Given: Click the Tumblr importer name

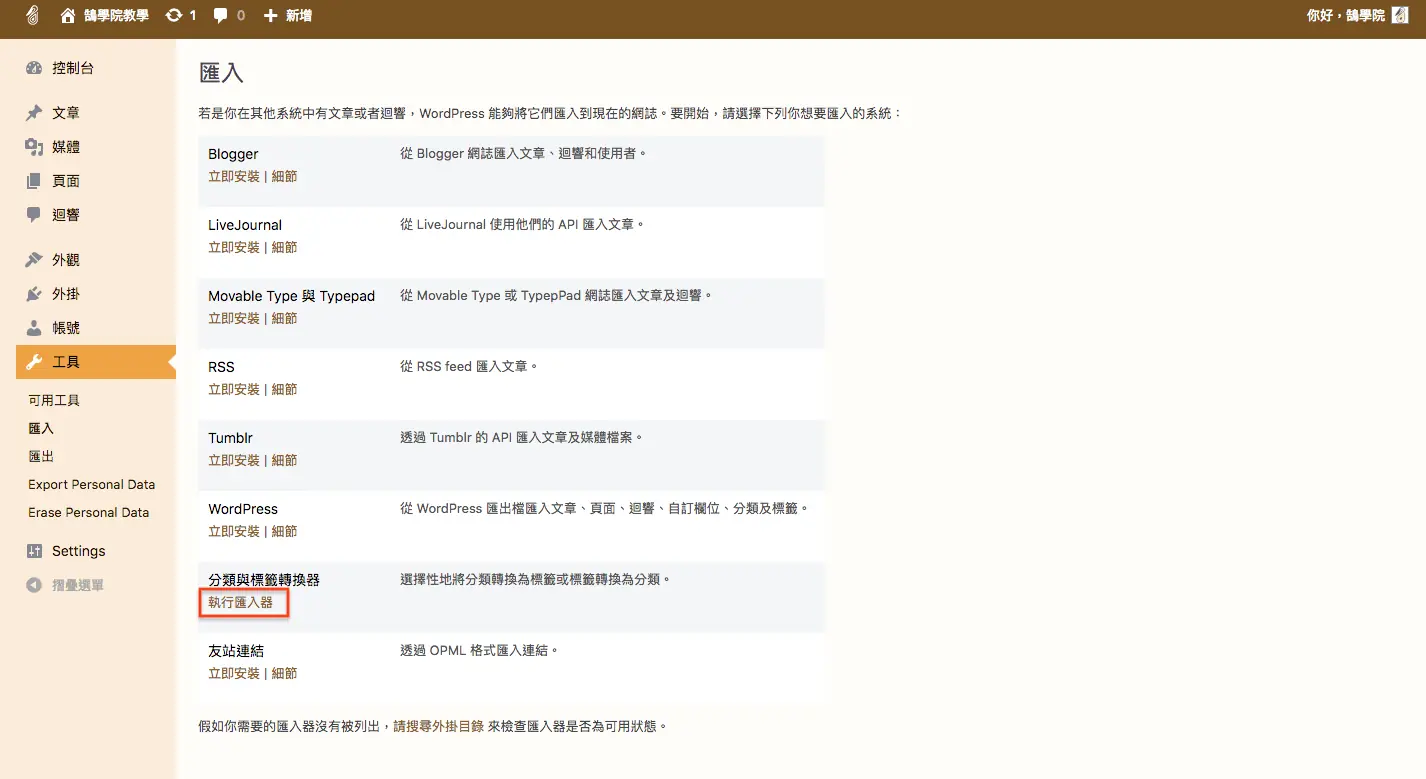Looking at the screenshot, I should 230,438.
